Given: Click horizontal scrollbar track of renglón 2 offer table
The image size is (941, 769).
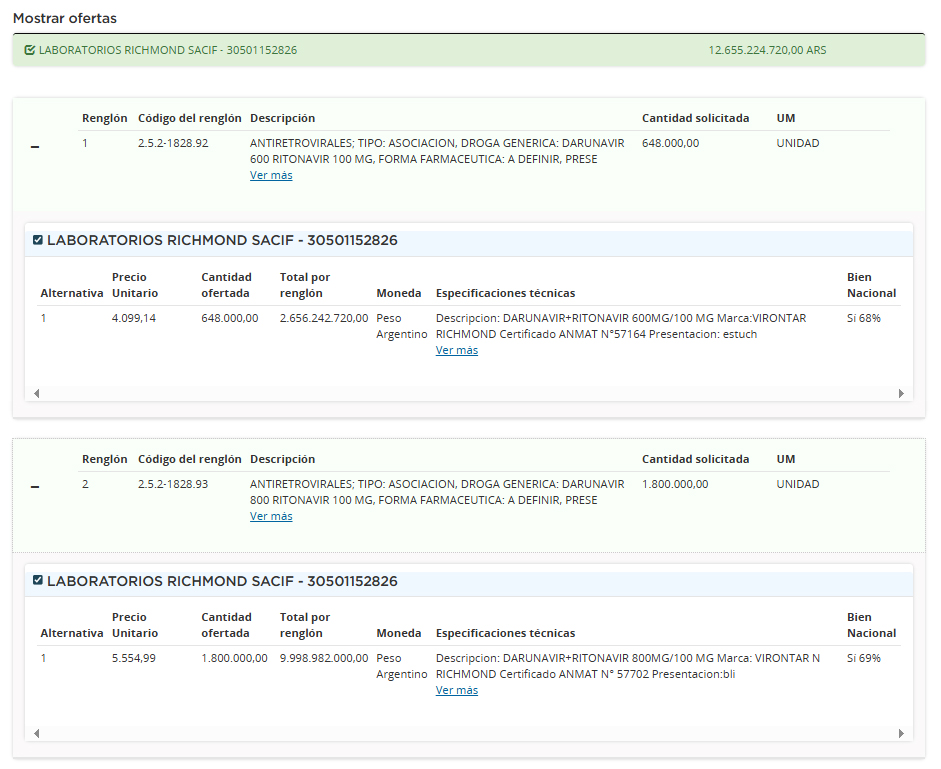Looking at the screenshot, I should click(x=470, y=733).
